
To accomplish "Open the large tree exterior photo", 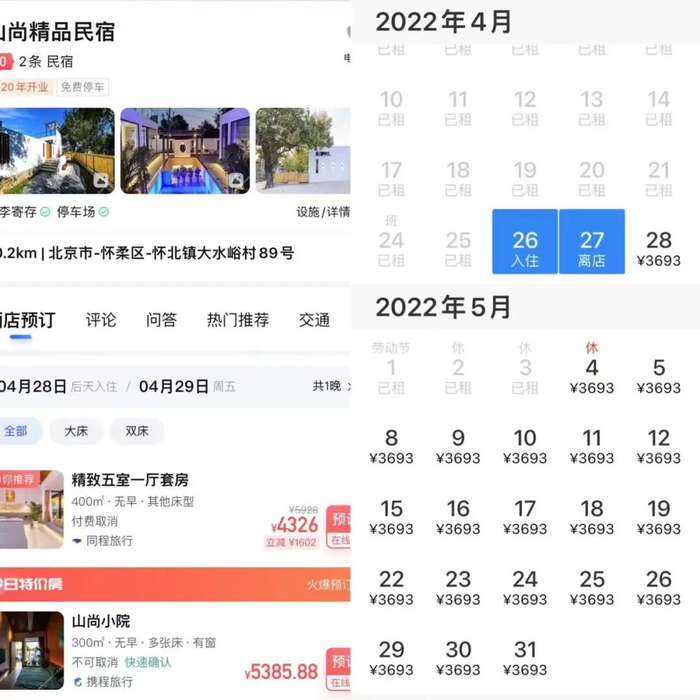I will tap(303, 151).
